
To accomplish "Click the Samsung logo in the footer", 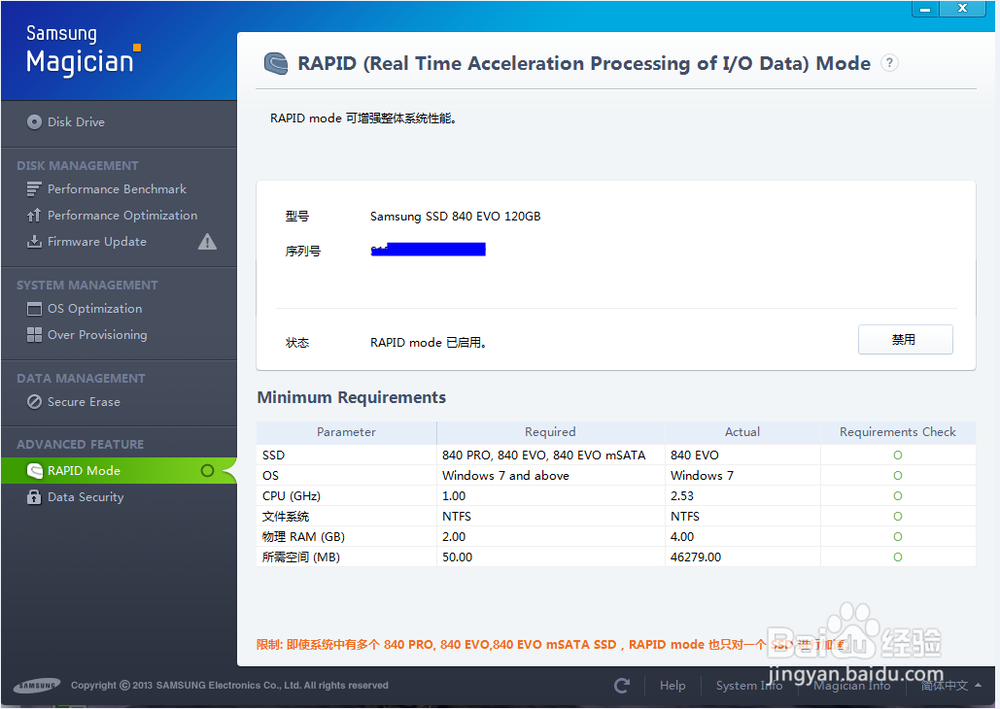I will [36, 685].
